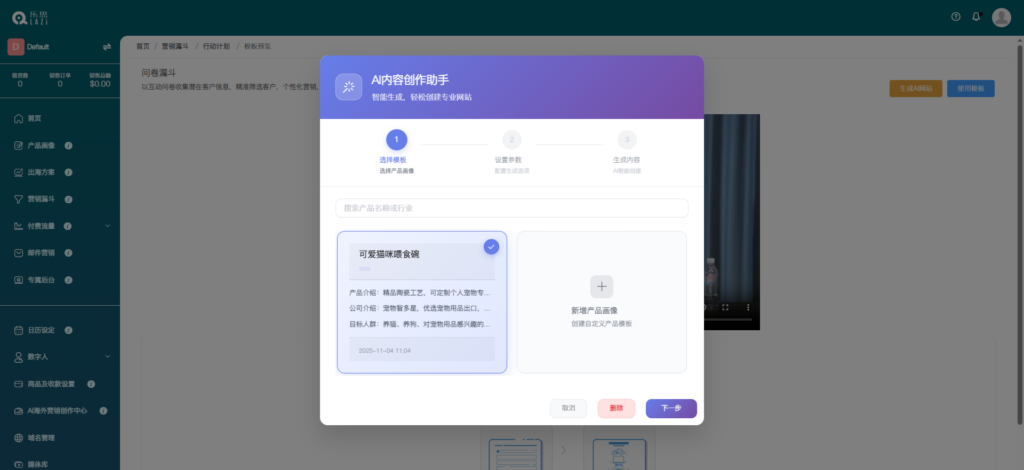Open help via question mark icon
This screenshot has height=470, width=1024.
click(955, 17)
